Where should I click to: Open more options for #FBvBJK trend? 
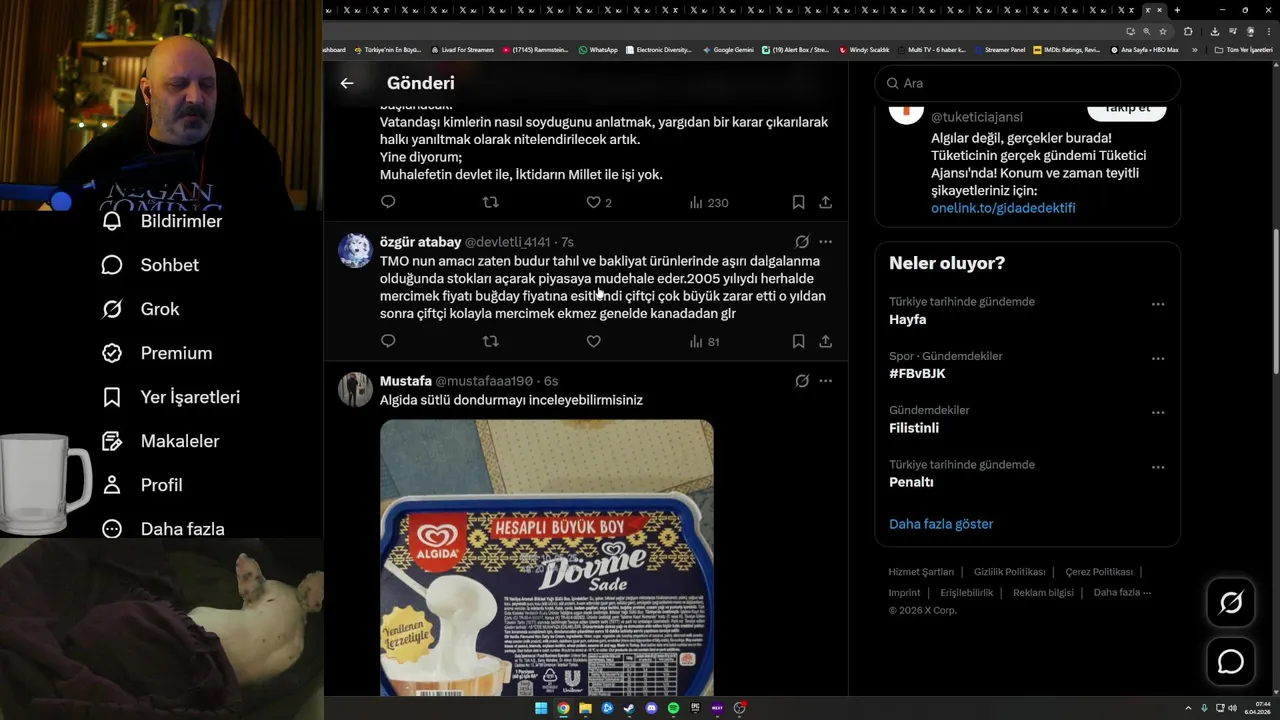click(1158, 358)
